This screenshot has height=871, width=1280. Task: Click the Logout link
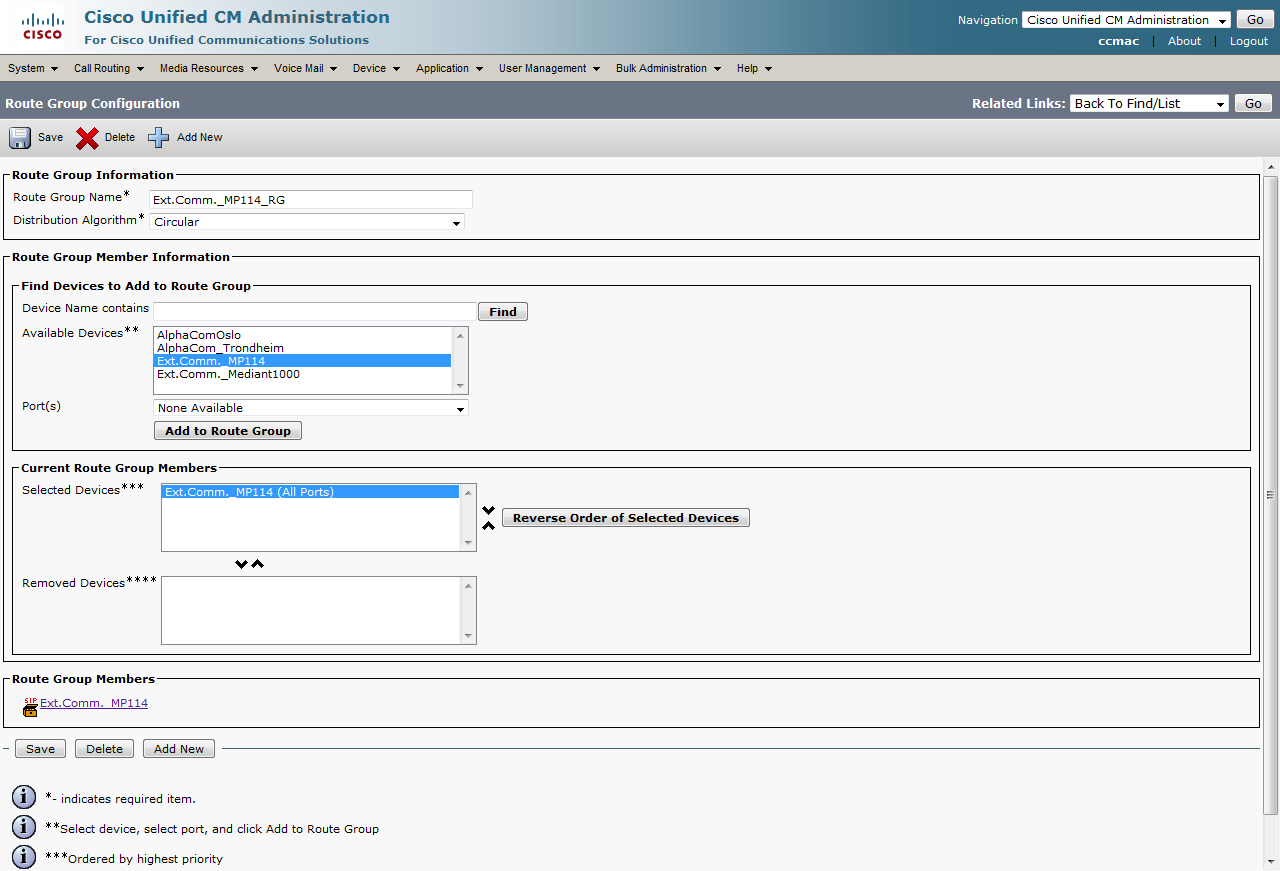click(x=1248, y=41)
